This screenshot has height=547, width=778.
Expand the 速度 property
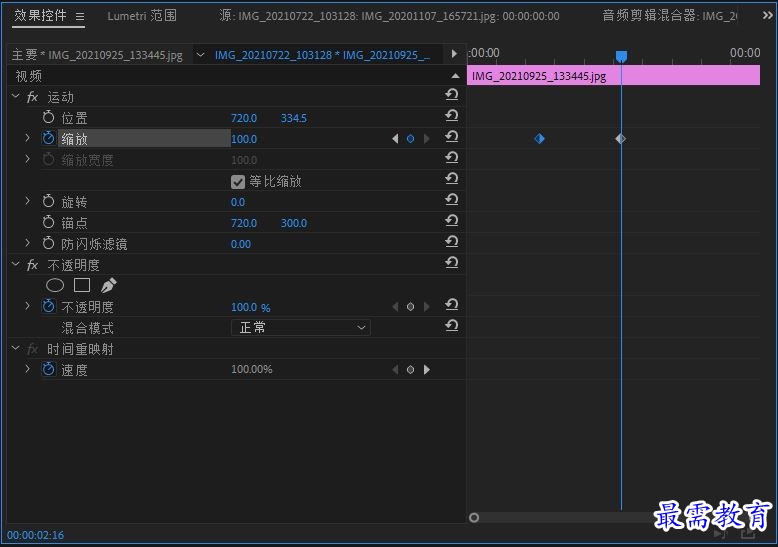27,369
